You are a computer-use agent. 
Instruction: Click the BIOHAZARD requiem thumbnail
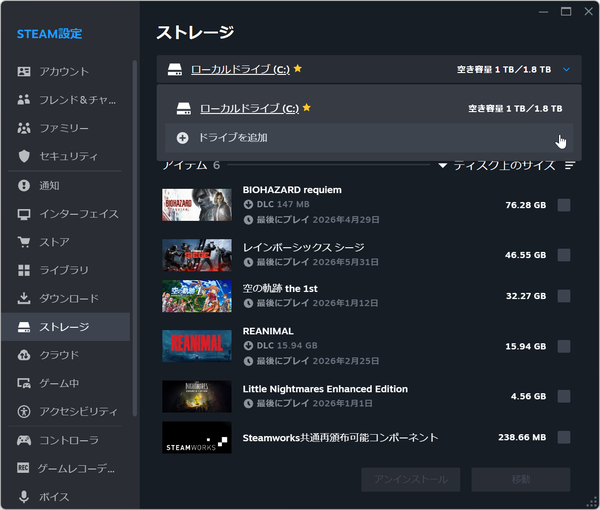[x=197, y=205]
